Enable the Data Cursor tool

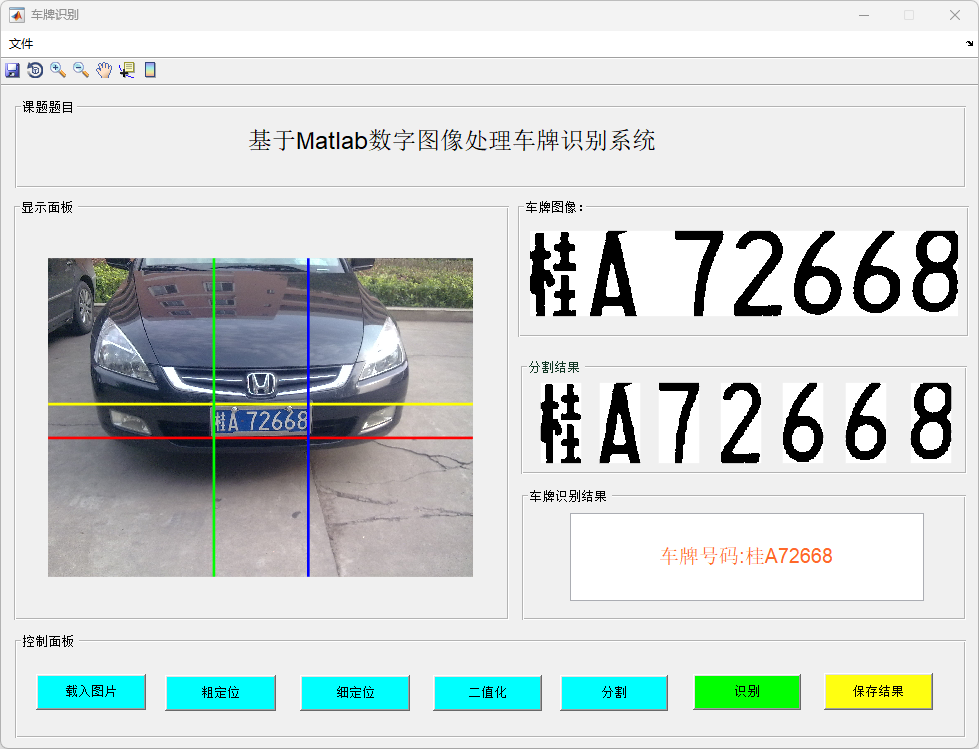(126, 70)
